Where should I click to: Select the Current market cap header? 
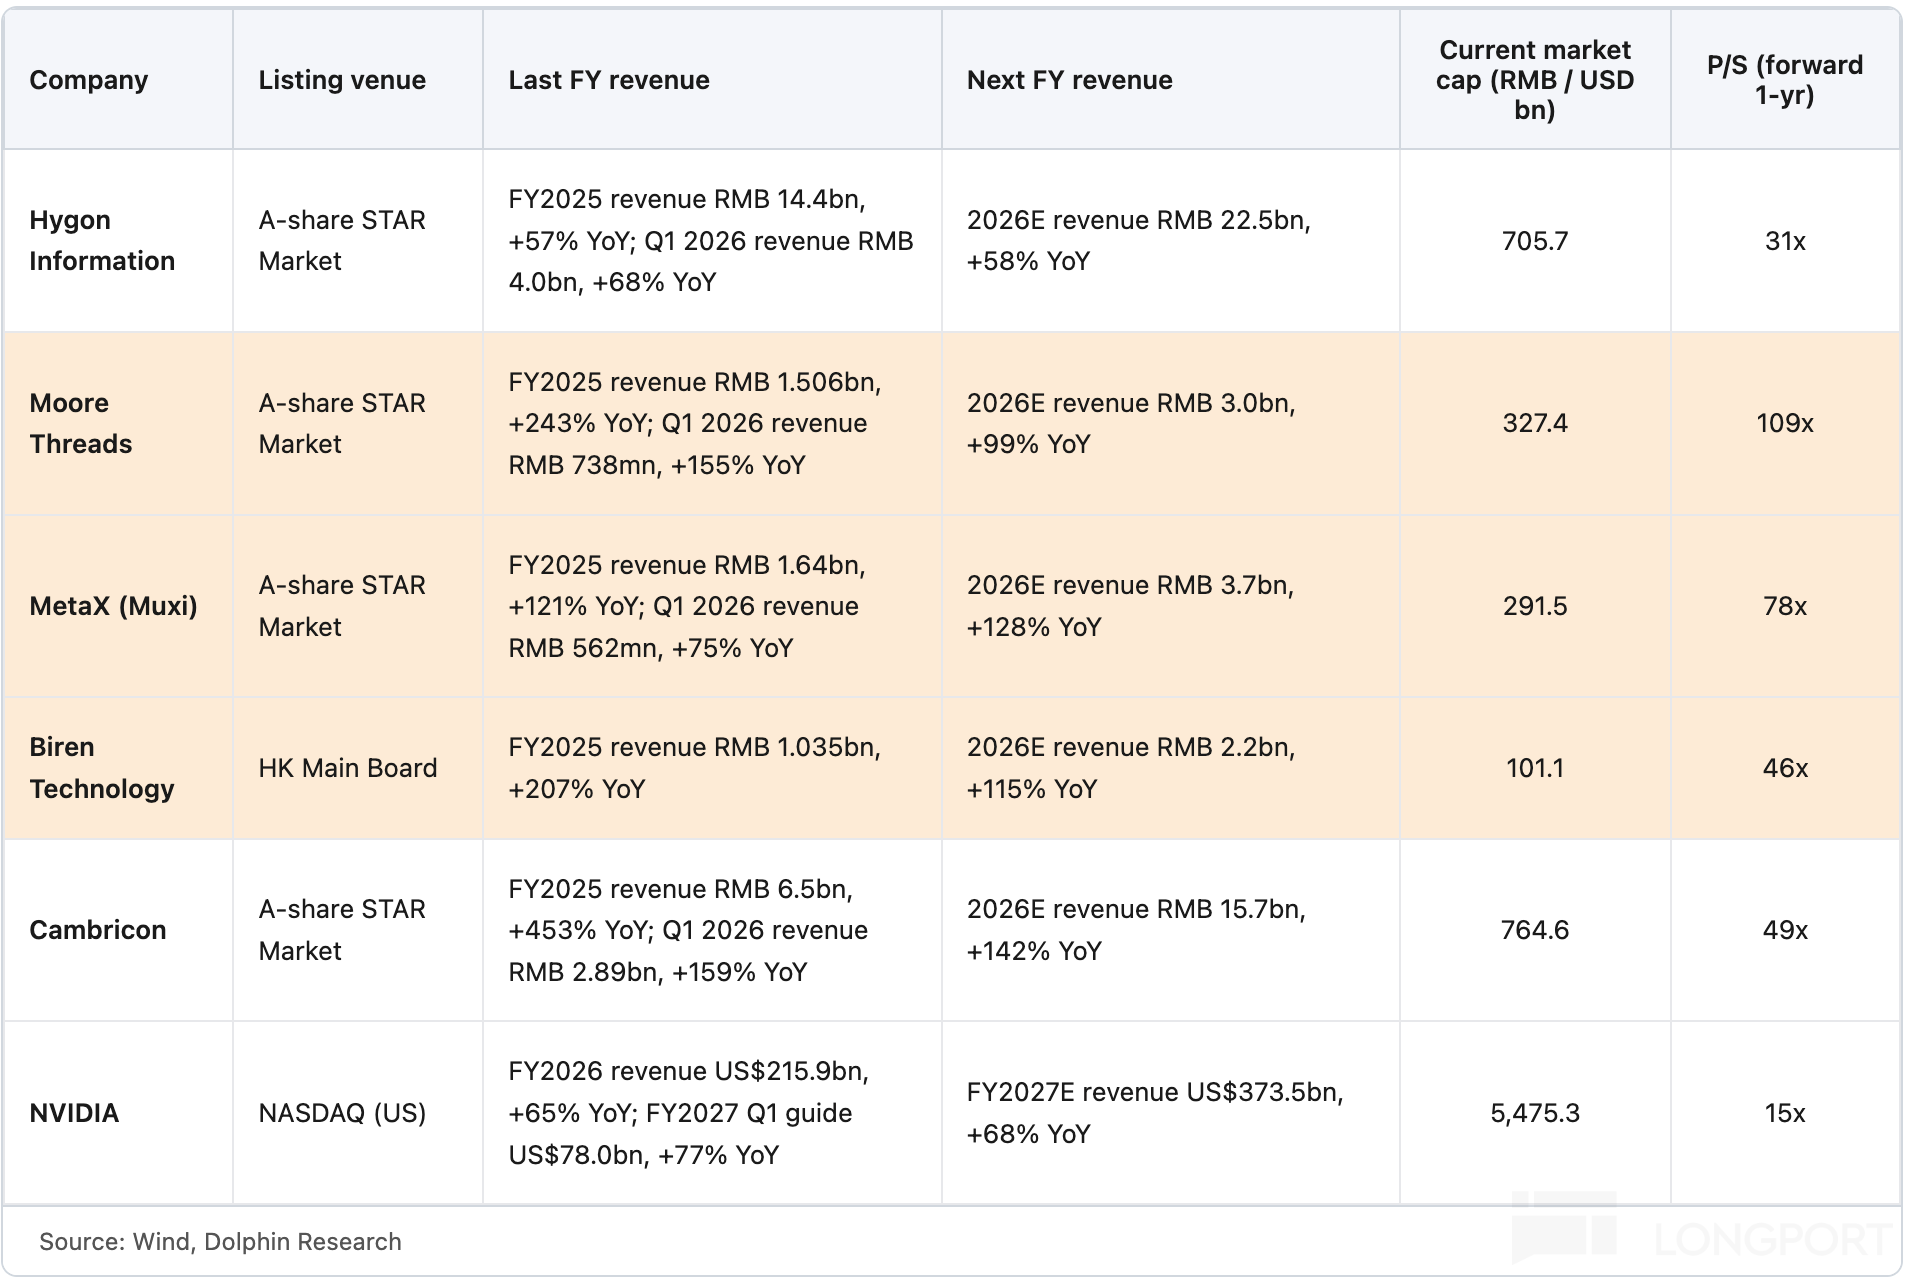[x=1535, y=80]
